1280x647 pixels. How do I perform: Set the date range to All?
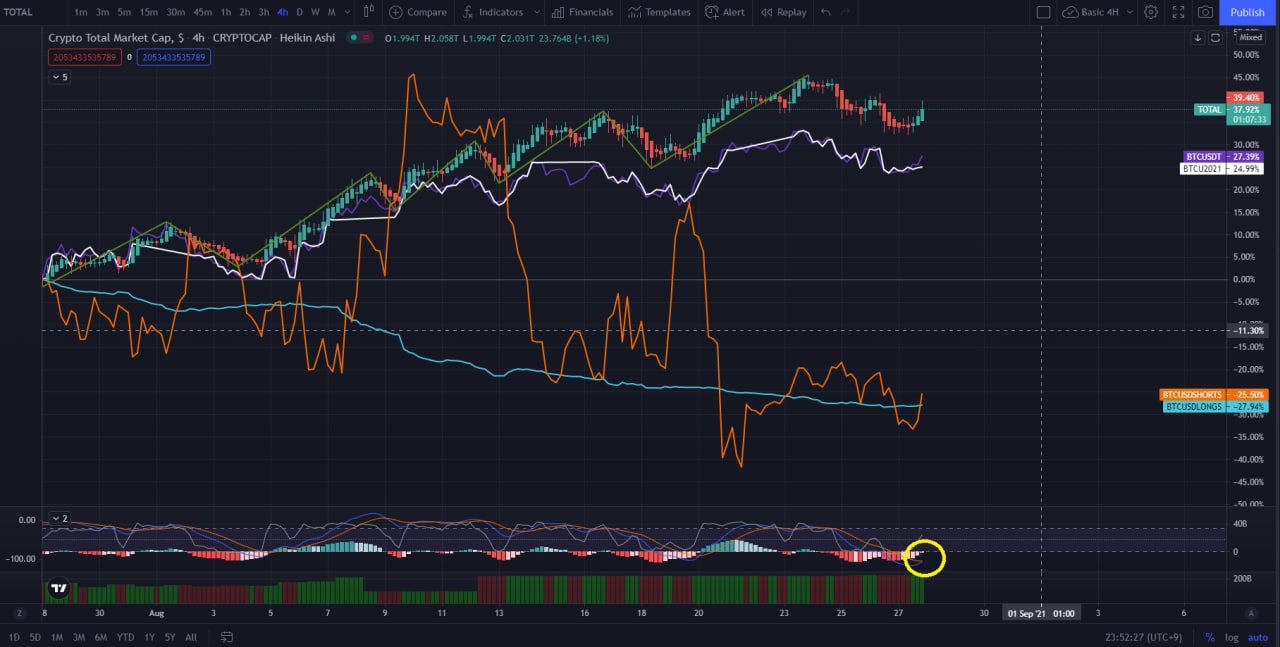pyautogui.click(x=191, y=637)
